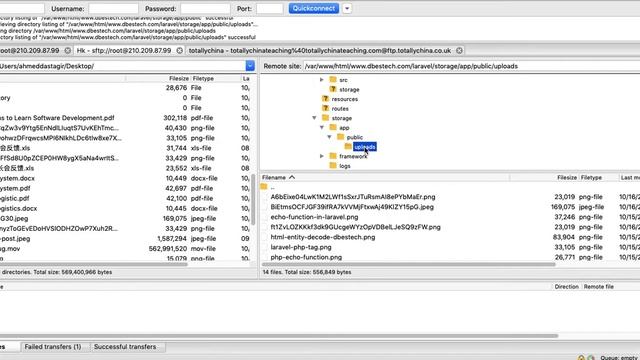
Task: Select remote jpeg file starting with BiEtmsOCFJGF39
Action: (352, 207)
